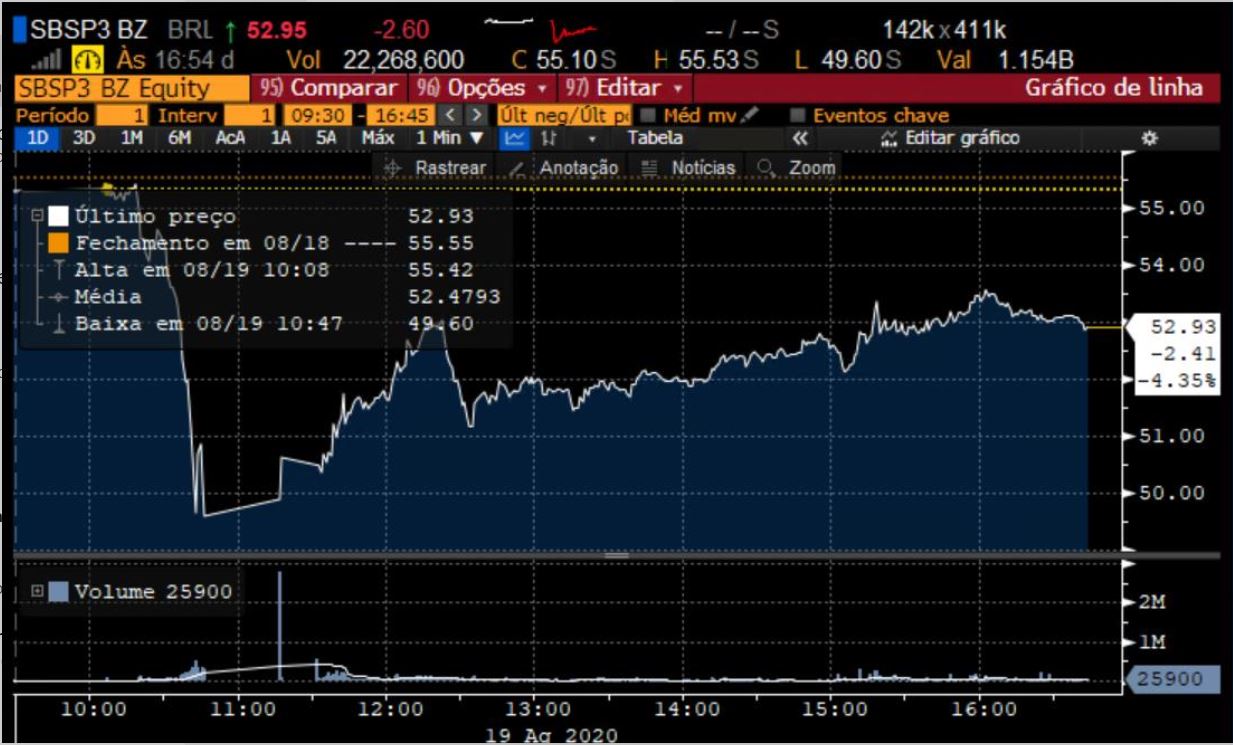Viewport: 1233px width, 745px height.
Task: Open the 1 Min interval dropdown
Action: (x=449, y=138)
